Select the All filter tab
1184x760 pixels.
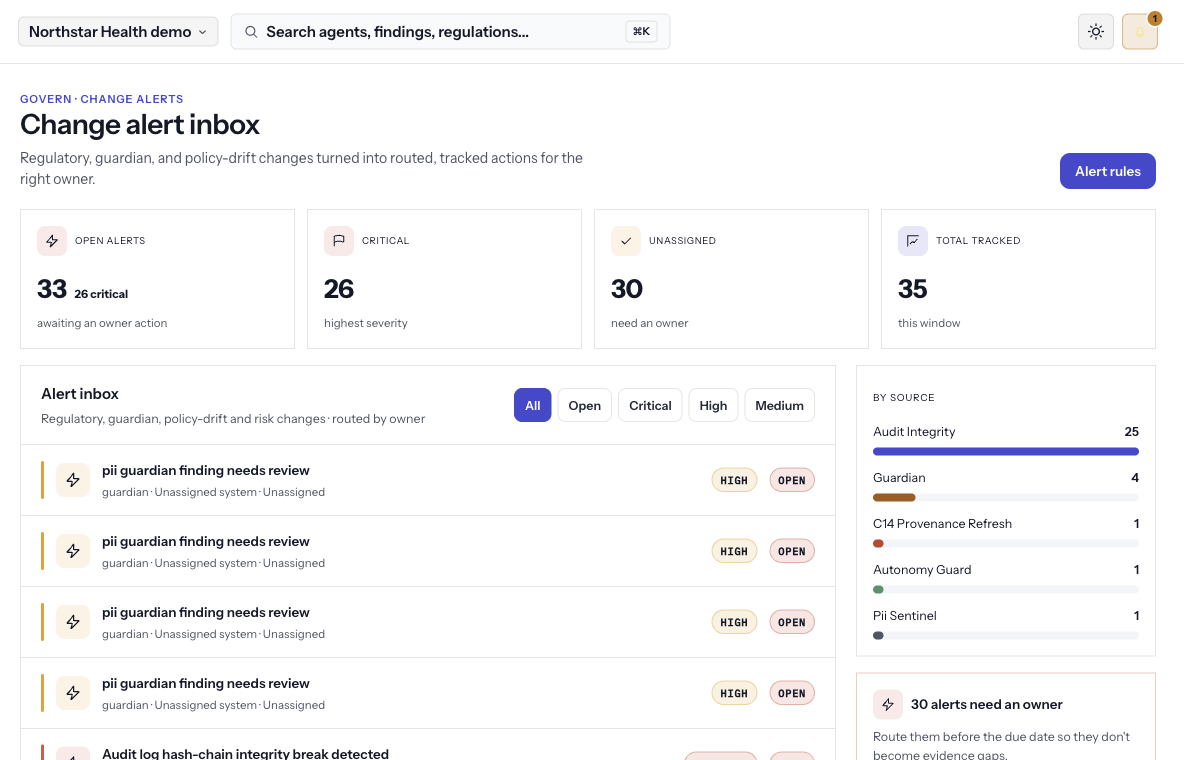tap(532, 406)
